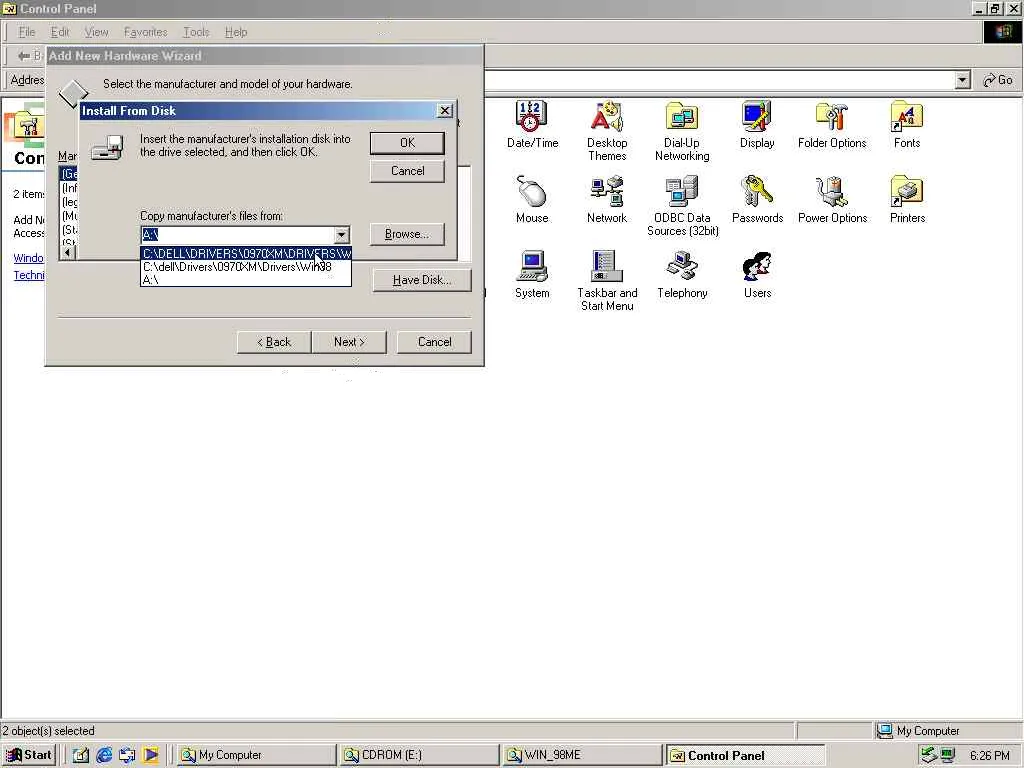Open the Date/Time control panel icon
The image size is (1024, 768).
click(x=532, y=125)
